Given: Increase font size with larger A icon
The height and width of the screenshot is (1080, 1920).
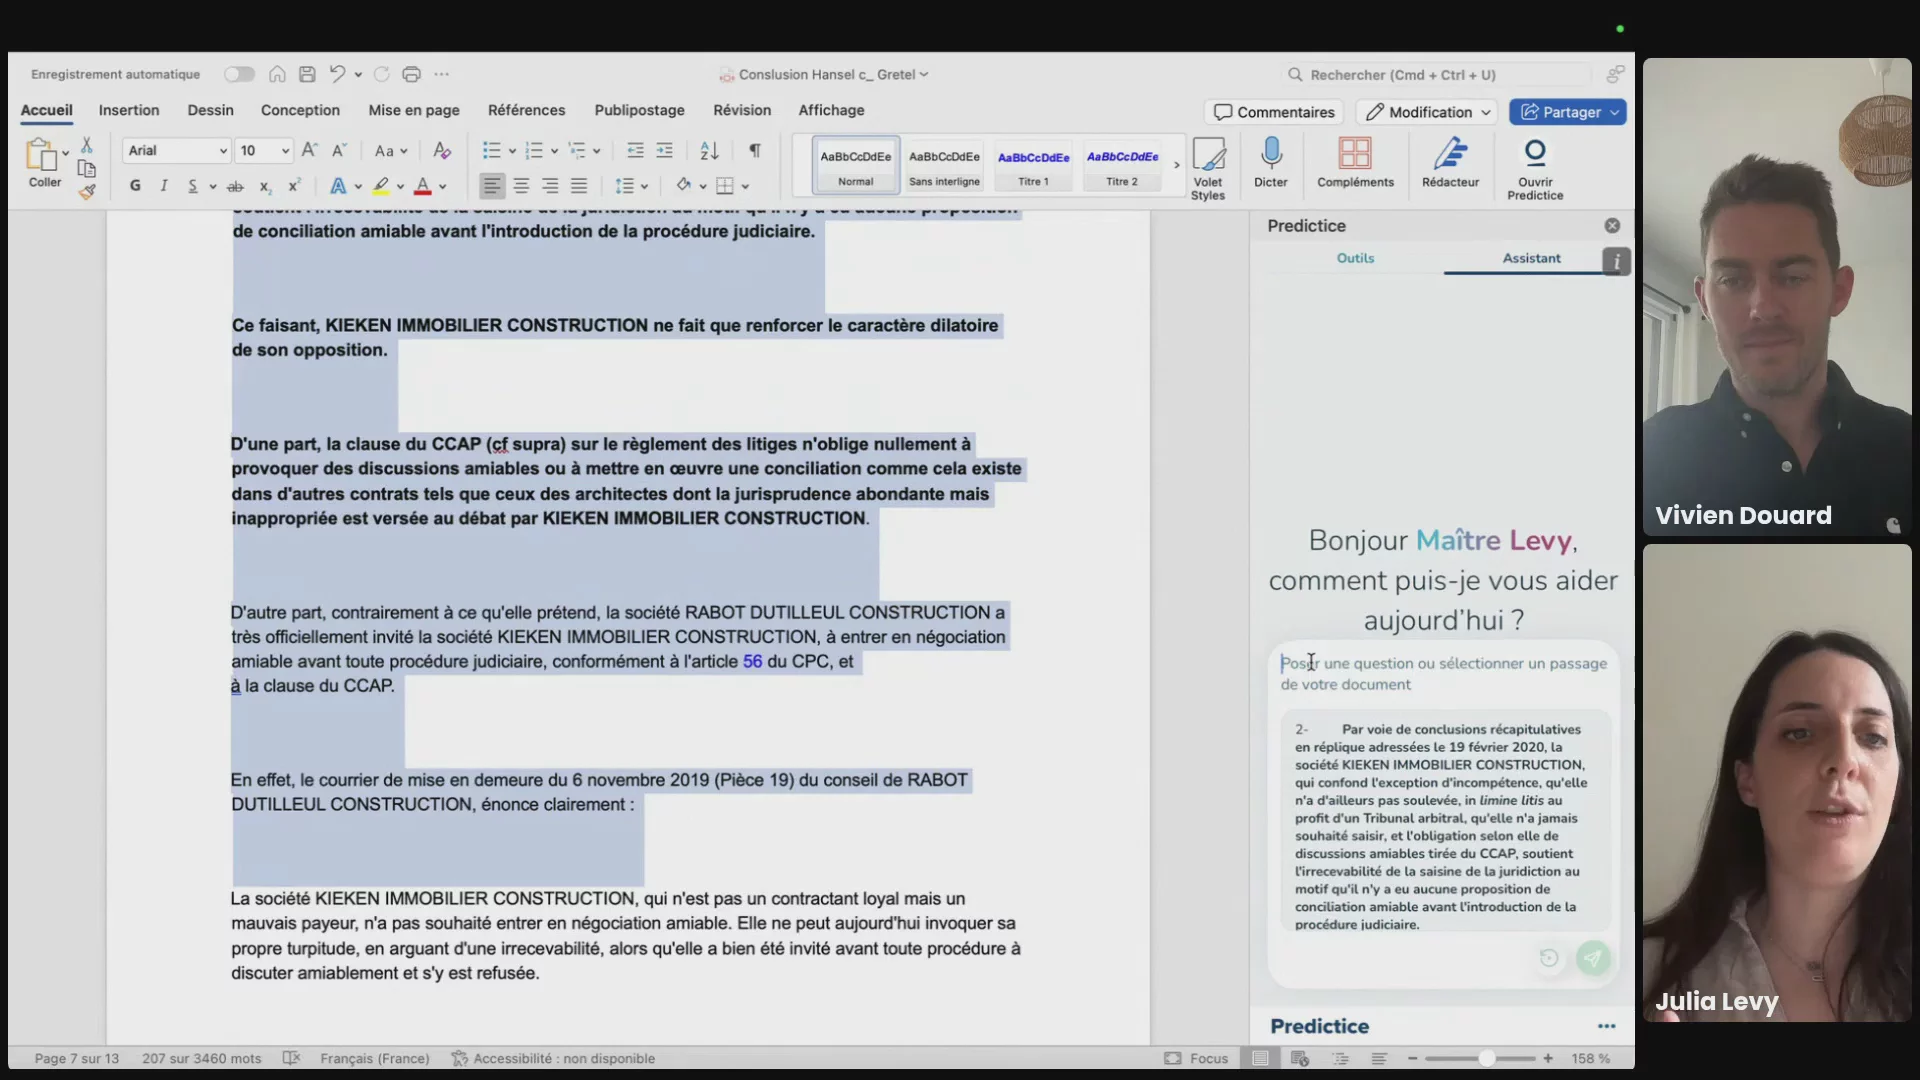Looking at the screenshot, I should coord(310,150).
